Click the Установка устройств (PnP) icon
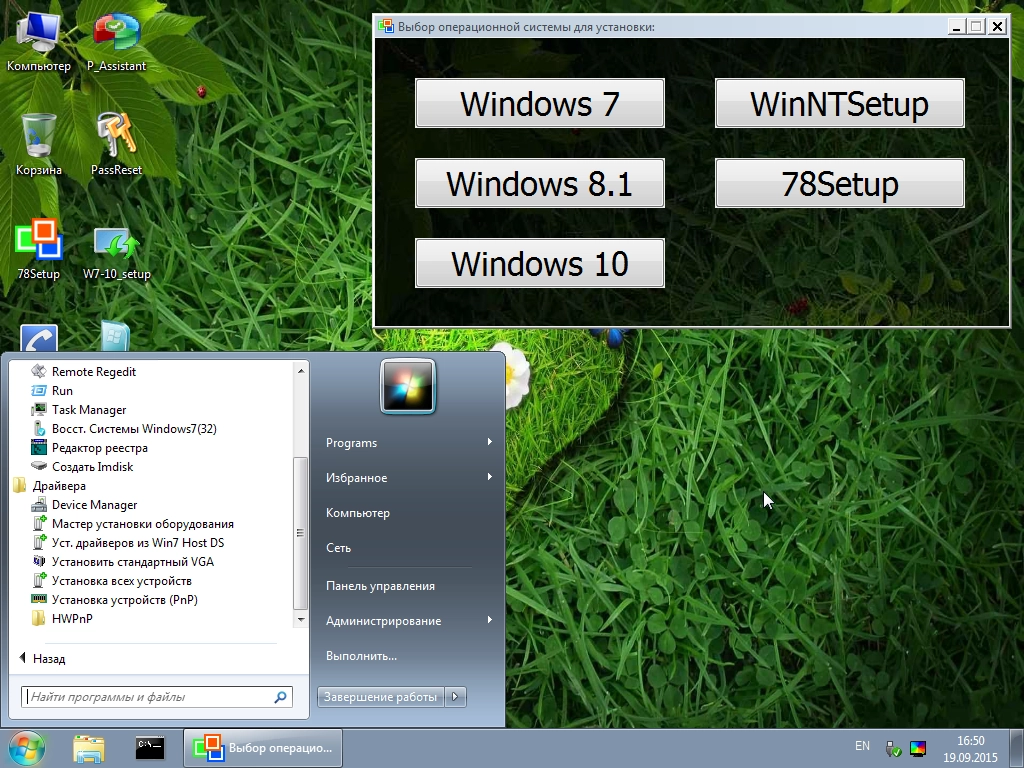This screenshot has width=1024, height=768. click(39, 599)
